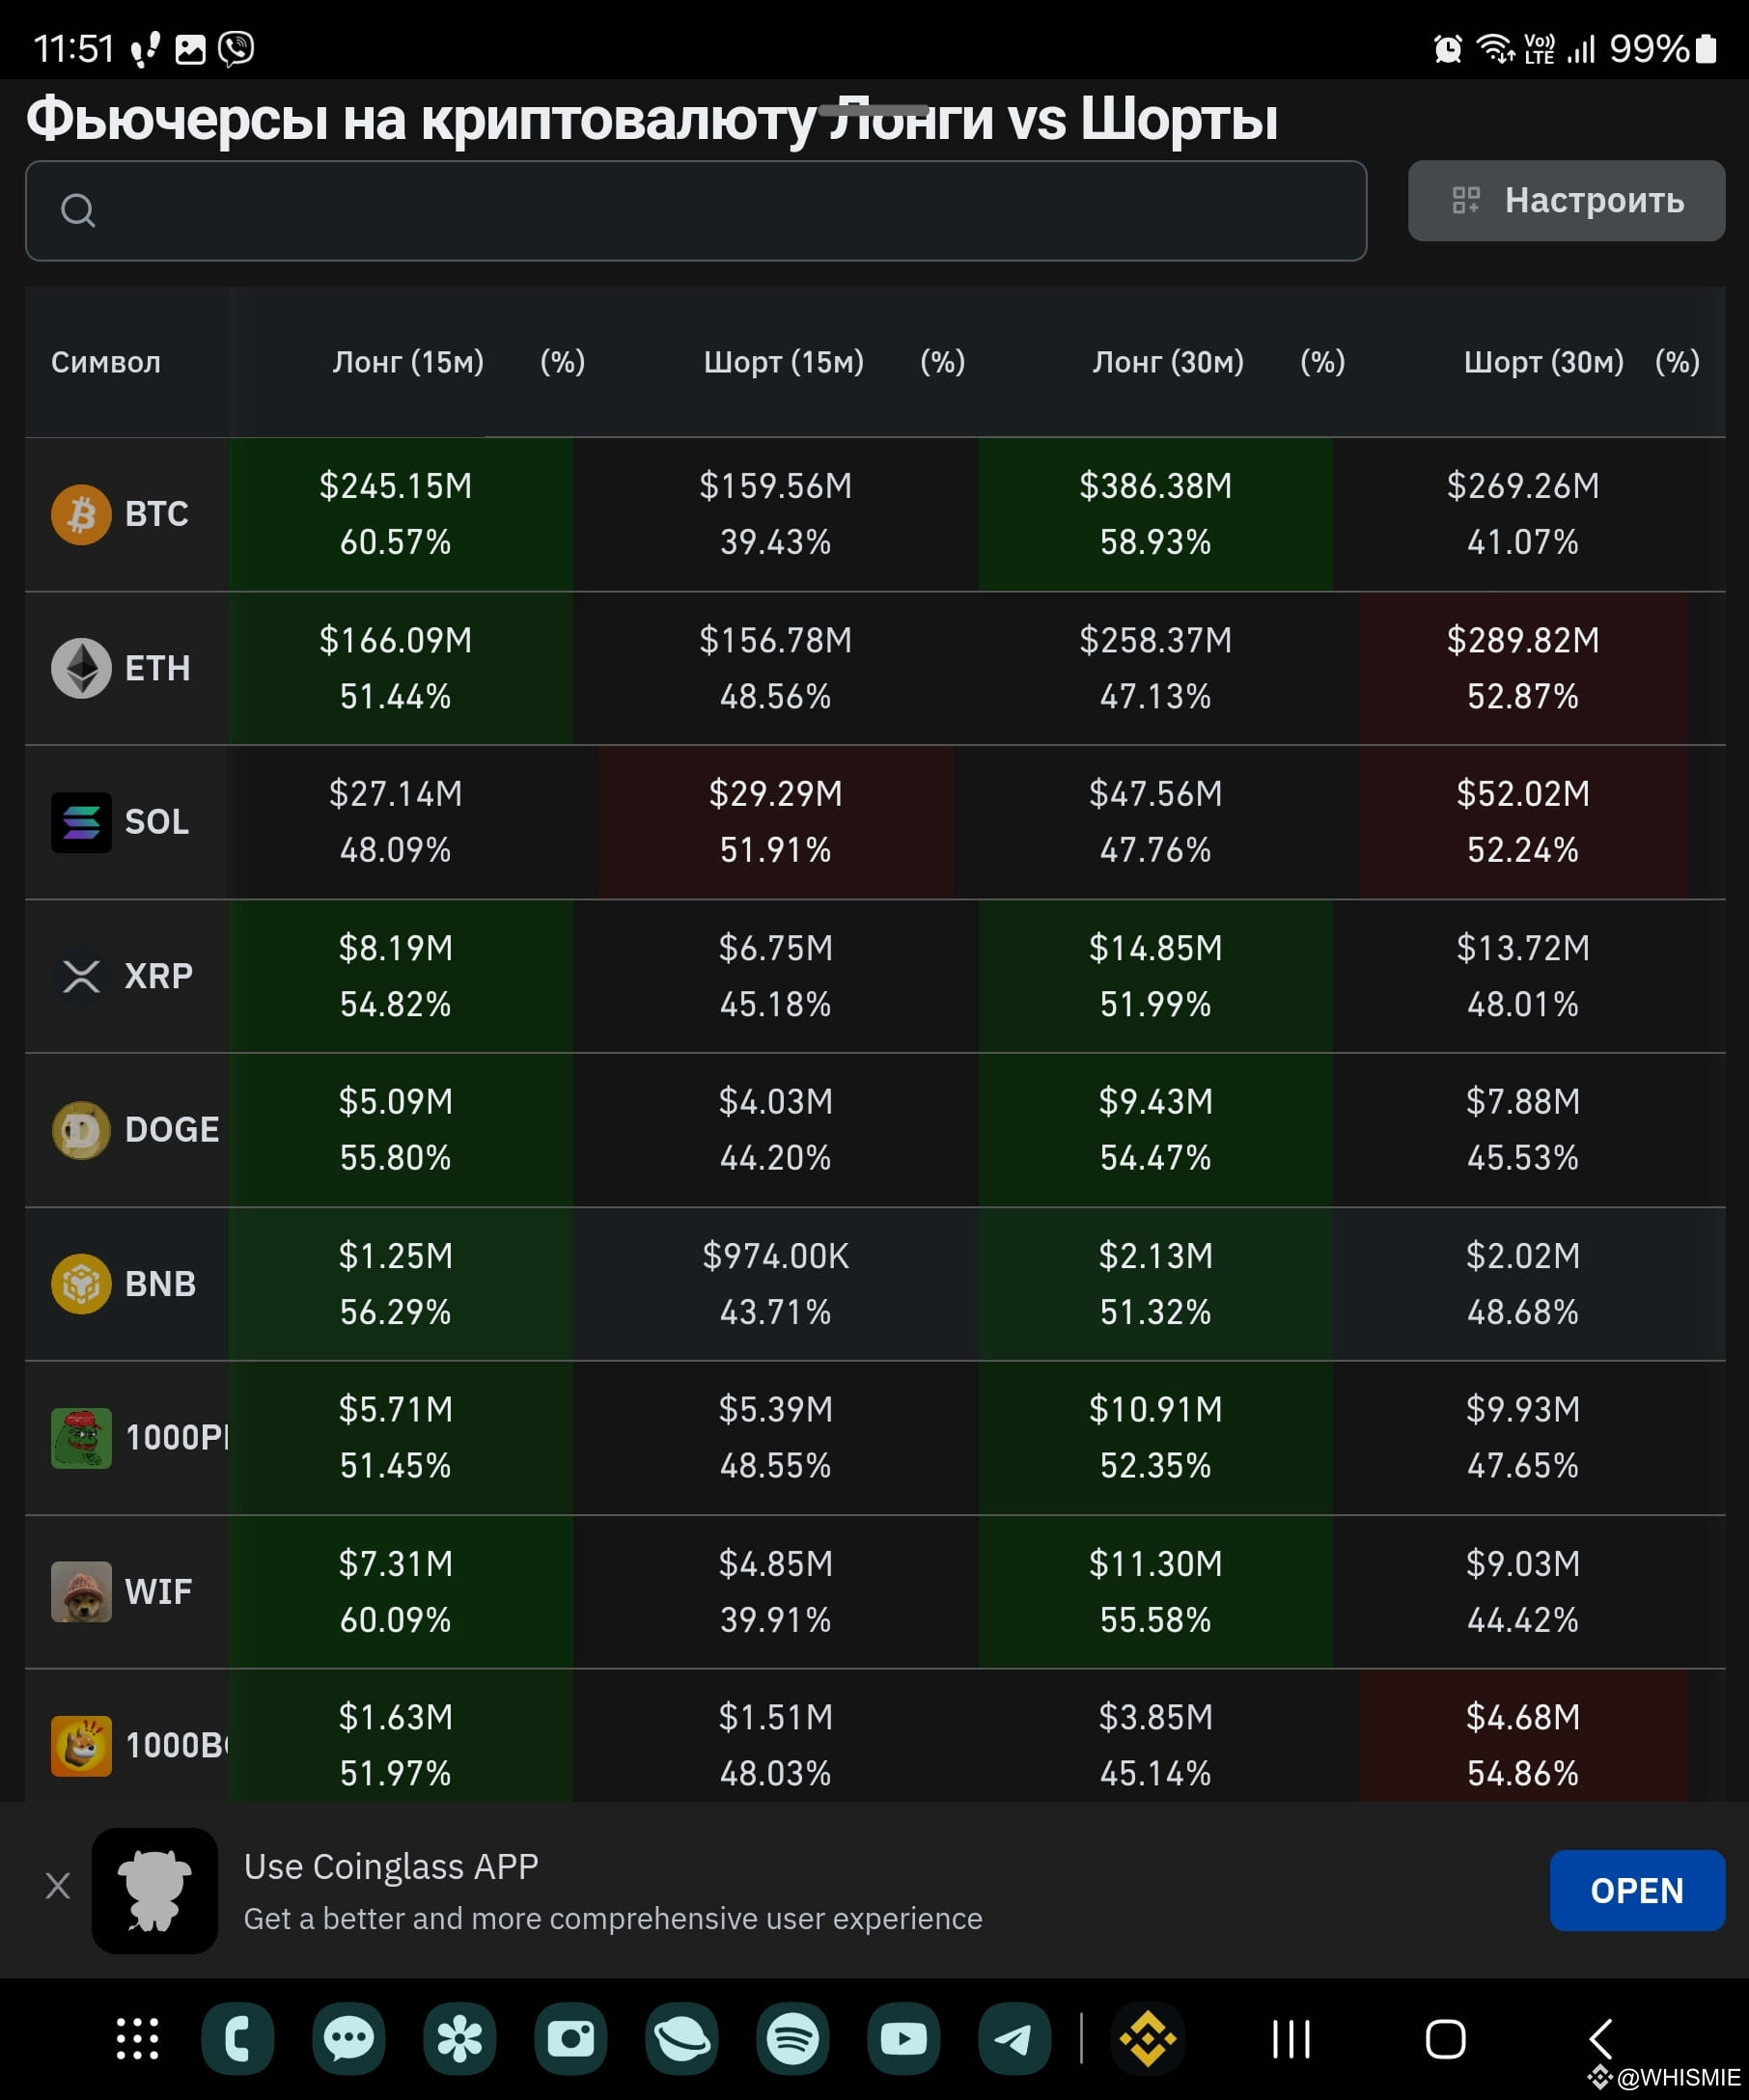
Task: Select the XRP coin icon
Action: click(81, 976)
